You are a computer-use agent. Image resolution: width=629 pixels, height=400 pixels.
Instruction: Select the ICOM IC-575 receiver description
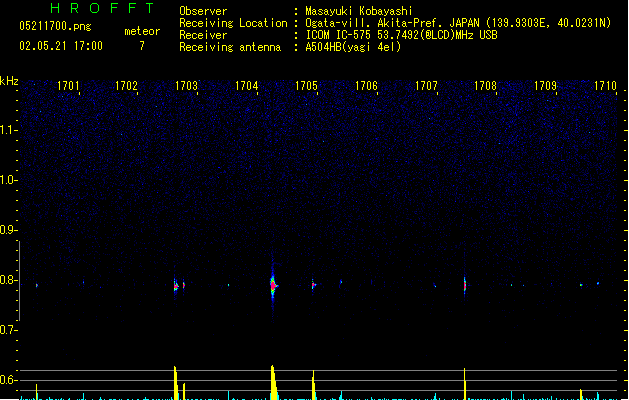point(402,35)
